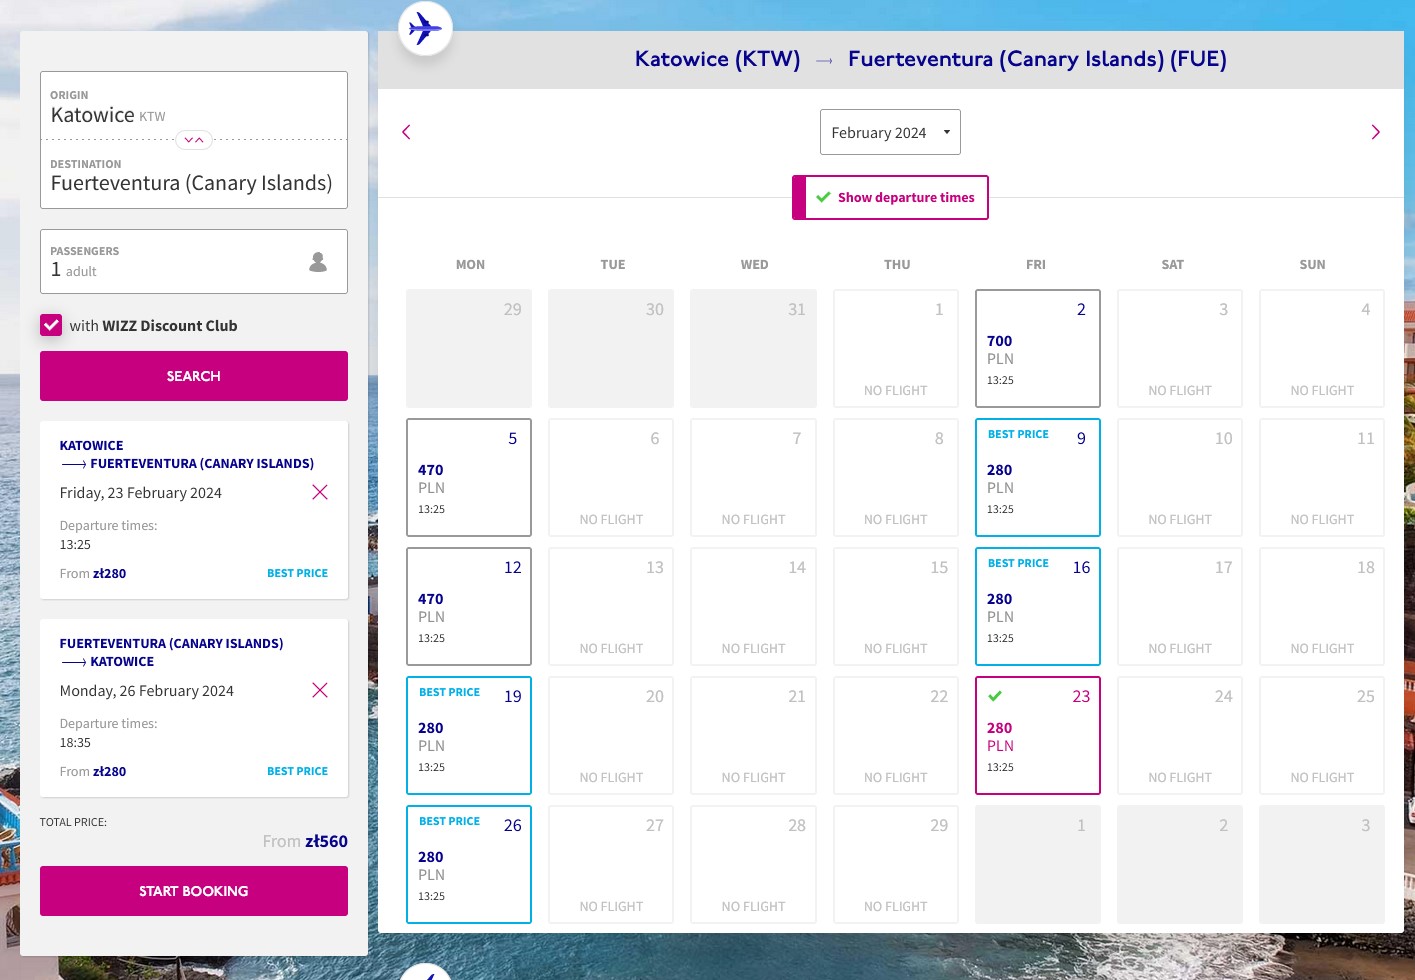The width and height of the screenshot is (1415, 980).
Task: Click the airplane icon above the route header
Action: tap(425, 28)
